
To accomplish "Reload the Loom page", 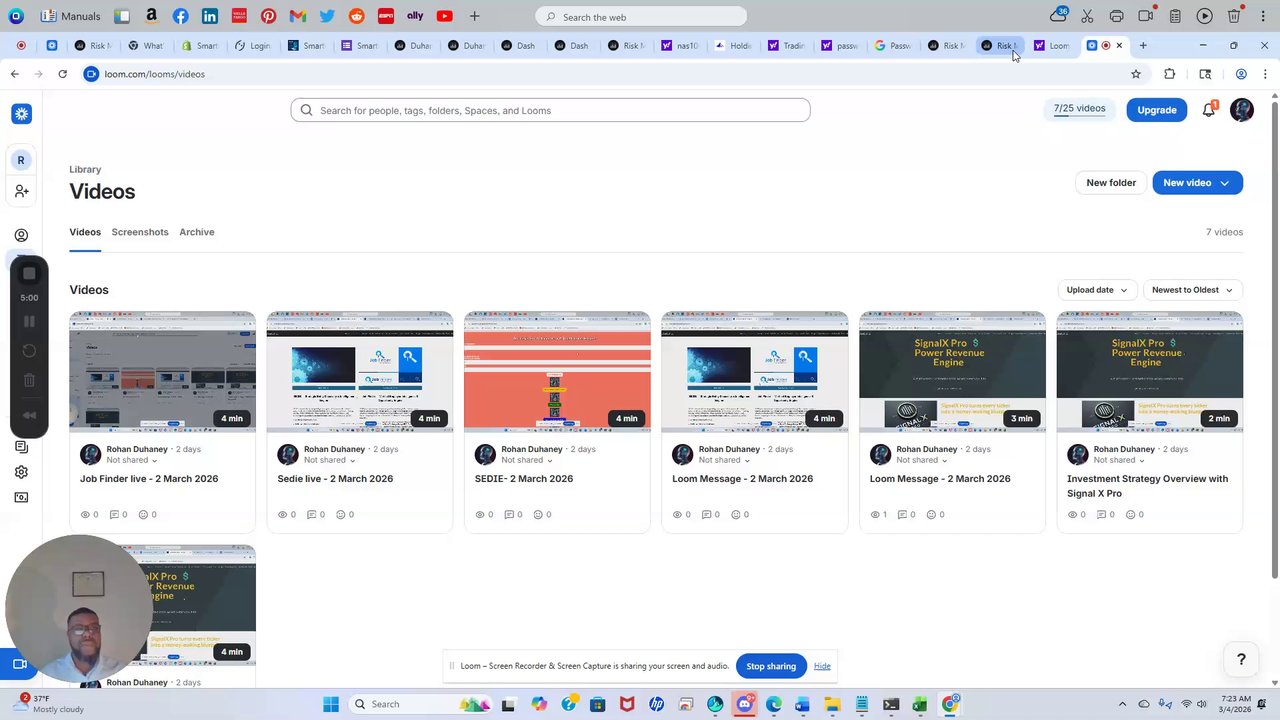I will [x=62, y=74].
